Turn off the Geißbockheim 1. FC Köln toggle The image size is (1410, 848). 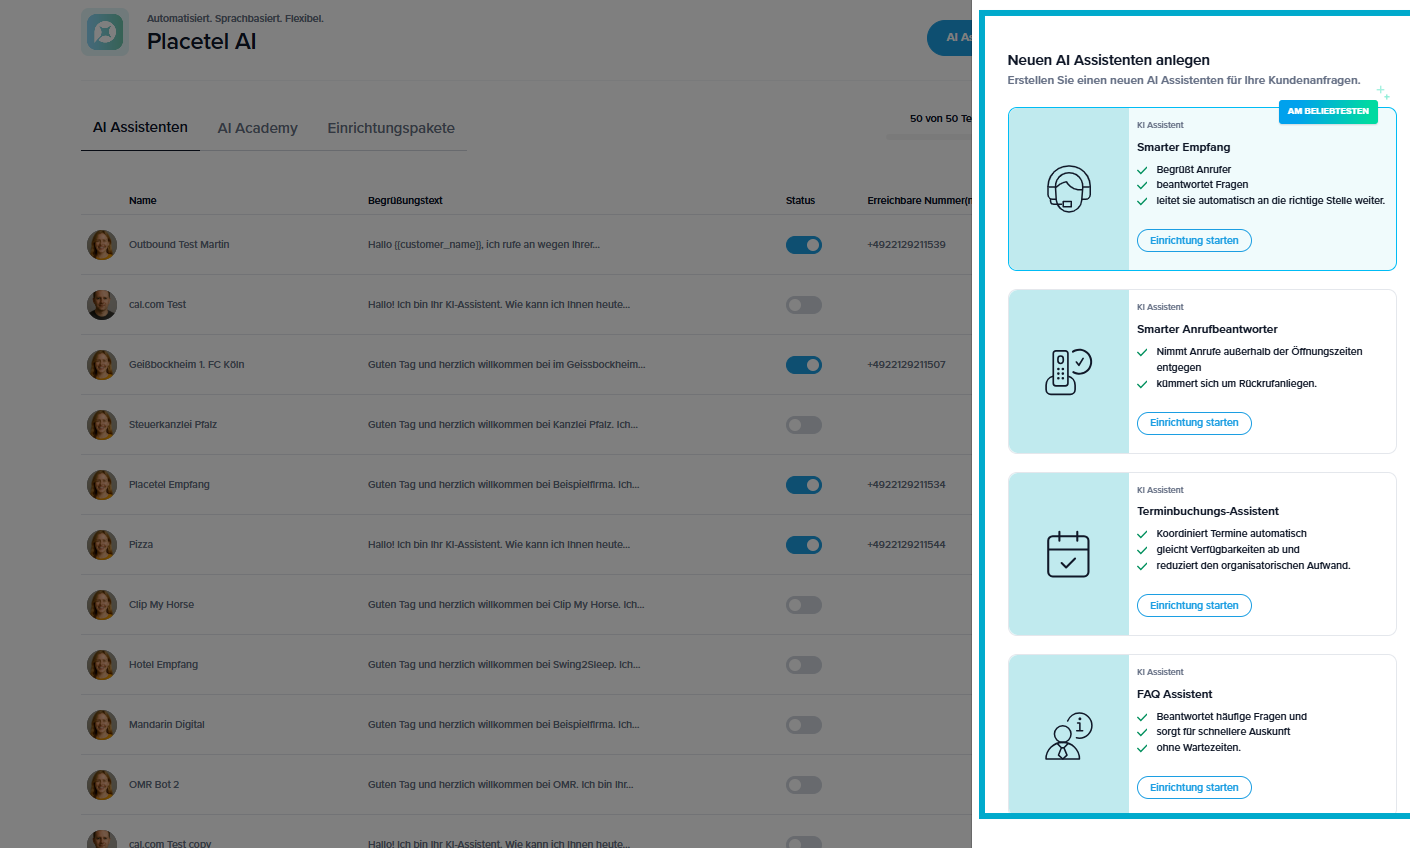[804, 365]
